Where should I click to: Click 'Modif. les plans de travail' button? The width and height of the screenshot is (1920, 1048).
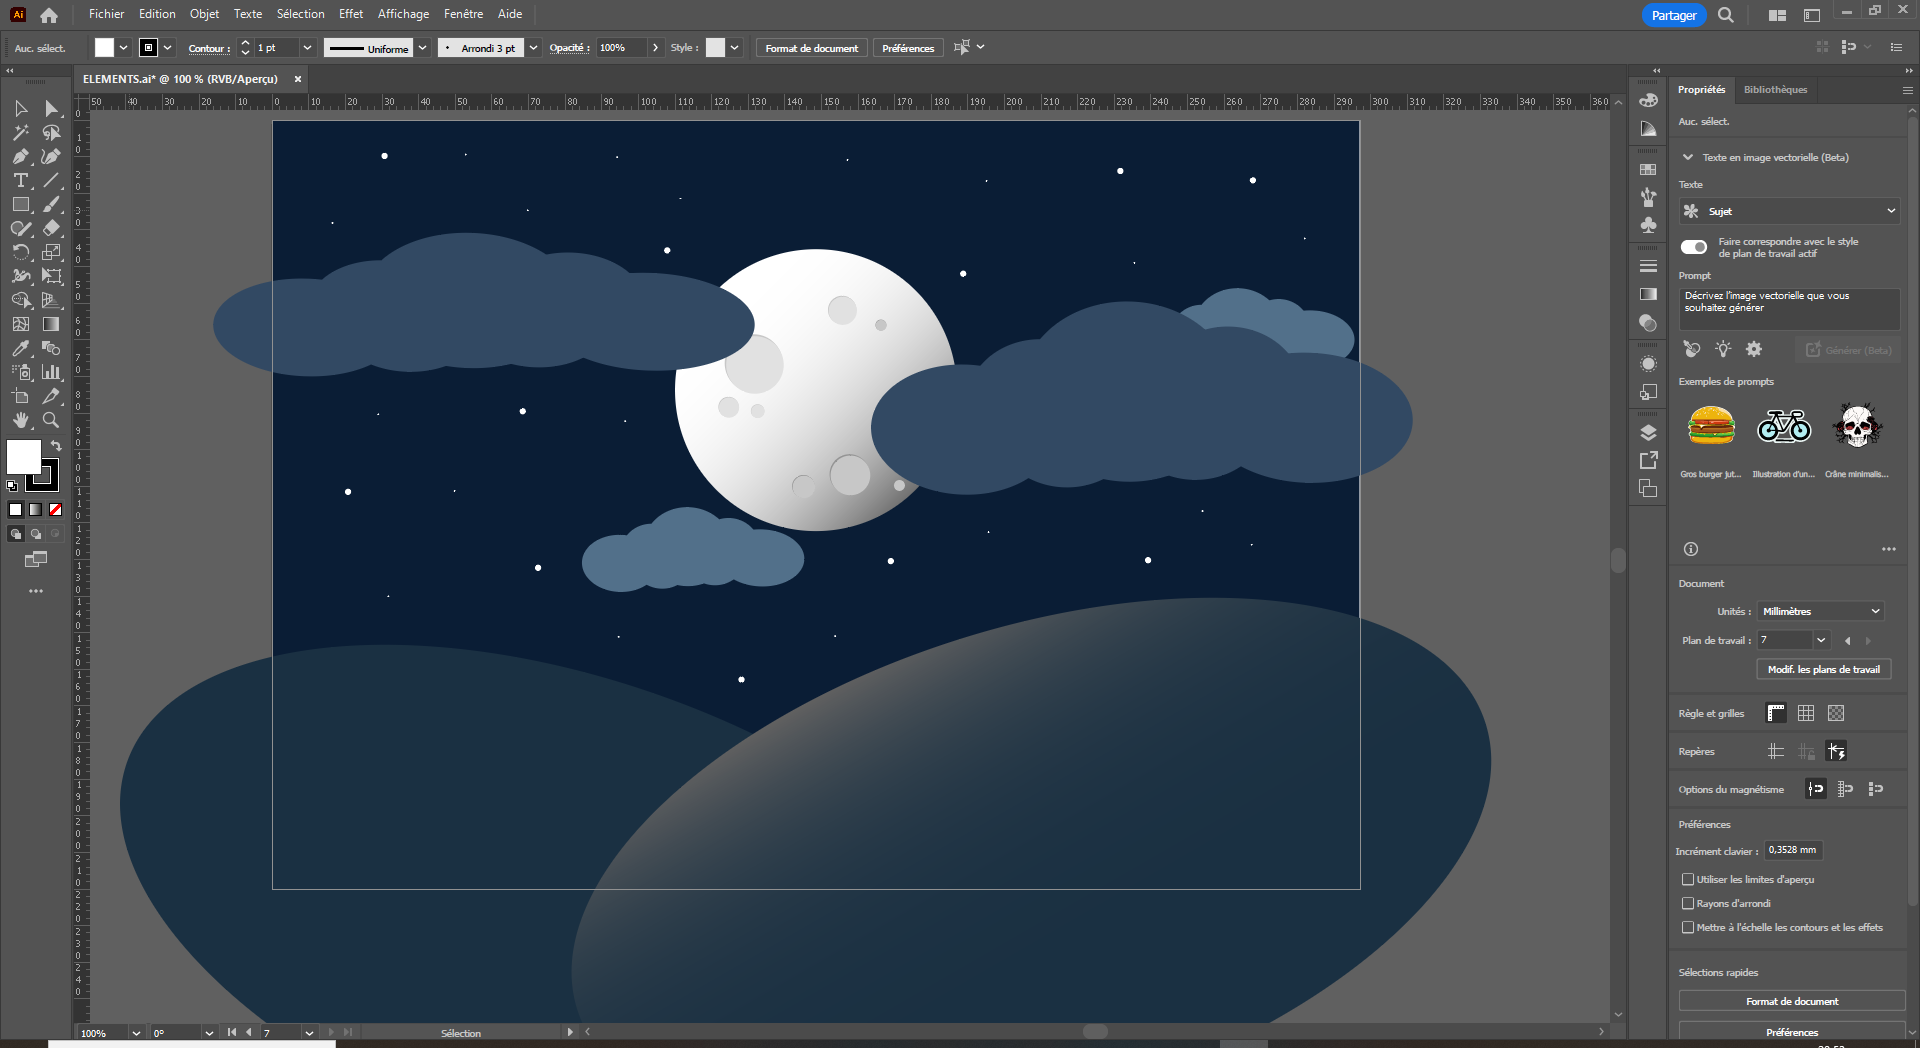pos(1824,669)
